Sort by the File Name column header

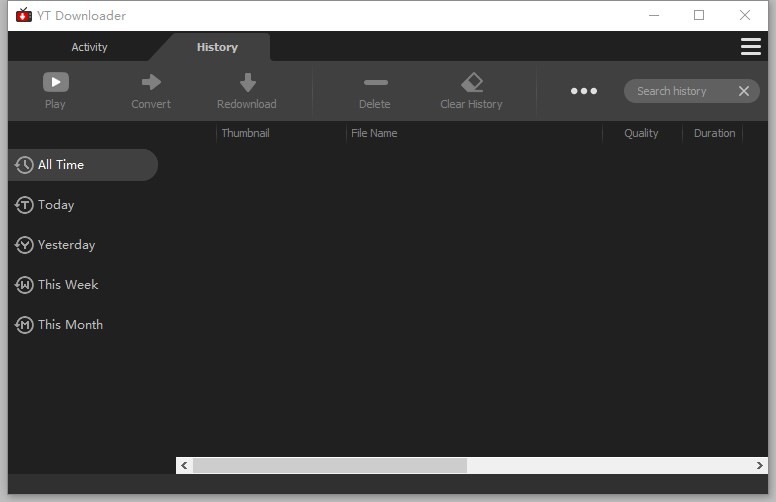(374, 133)
